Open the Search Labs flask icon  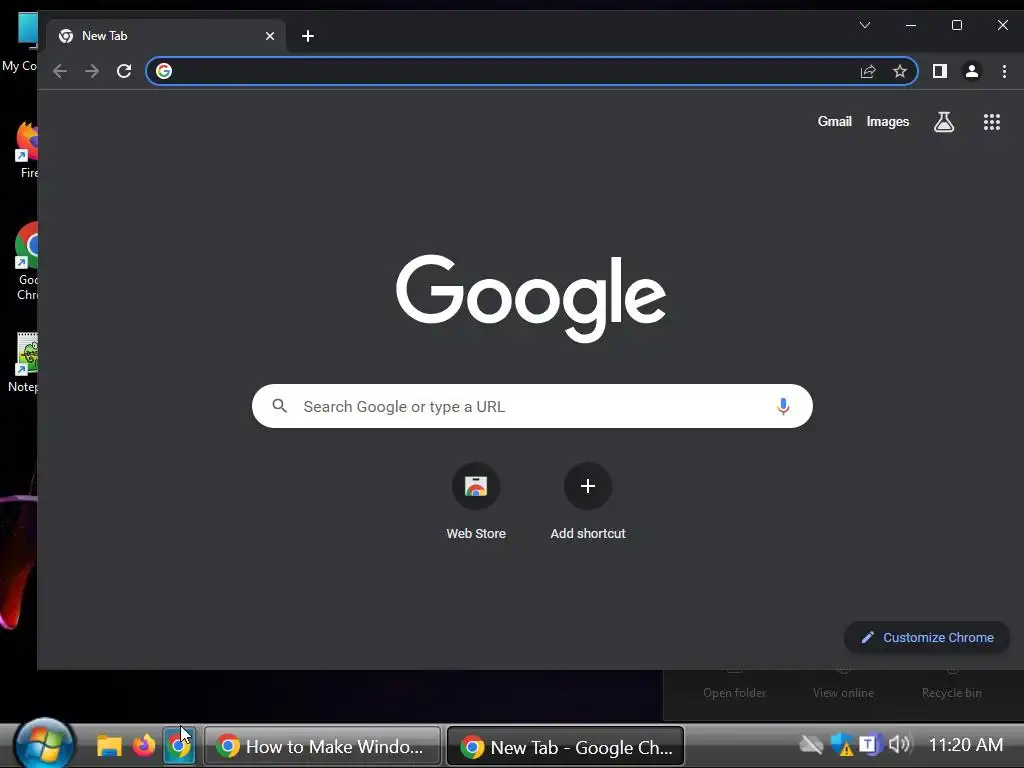[x=944, y=121]
